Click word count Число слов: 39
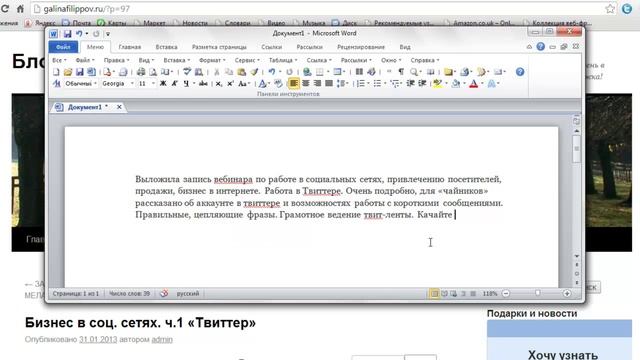Image resolution: width=640 pixels, height=360 pixels. [129, 293]
